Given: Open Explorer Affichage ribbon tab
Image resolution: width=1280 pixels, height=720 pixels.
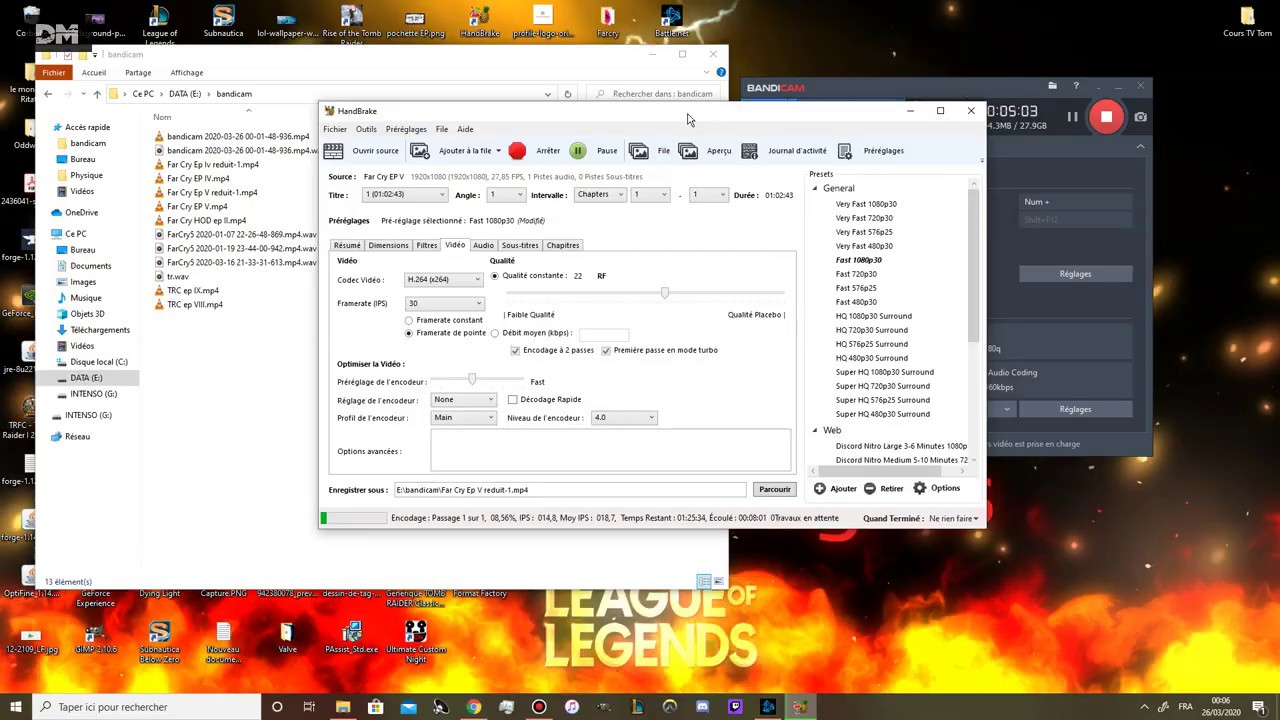Looking at the screenshot, I should (x=187, y=73).
